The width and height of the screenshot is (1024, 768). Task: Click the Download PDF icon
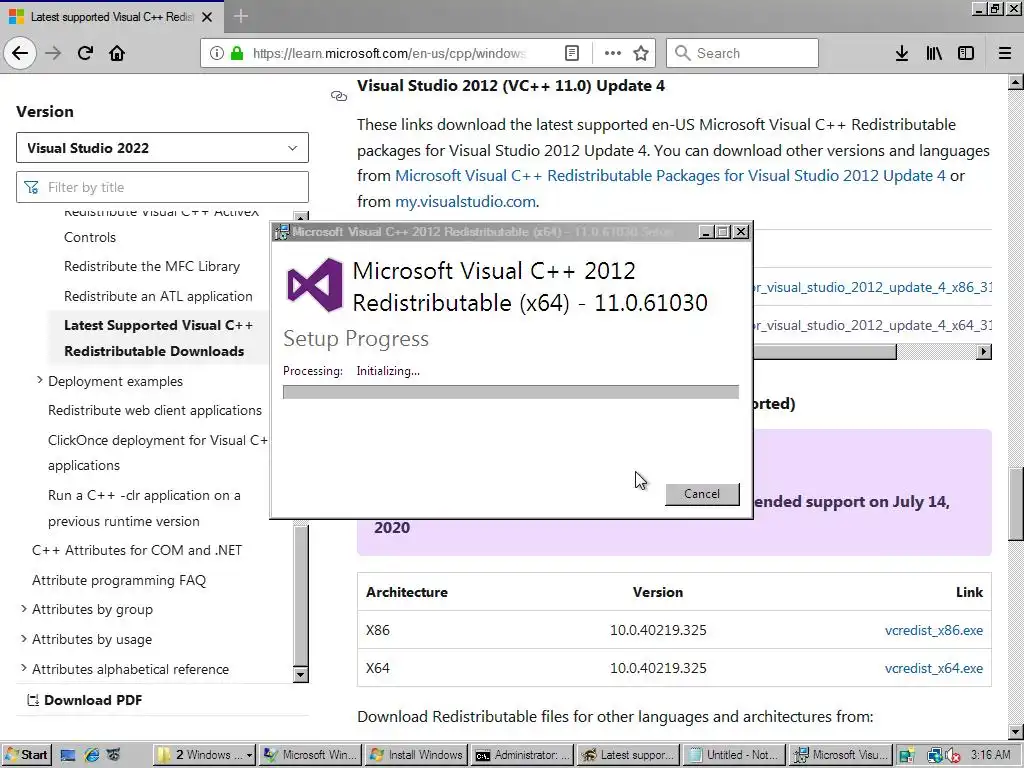pos(33,700)
